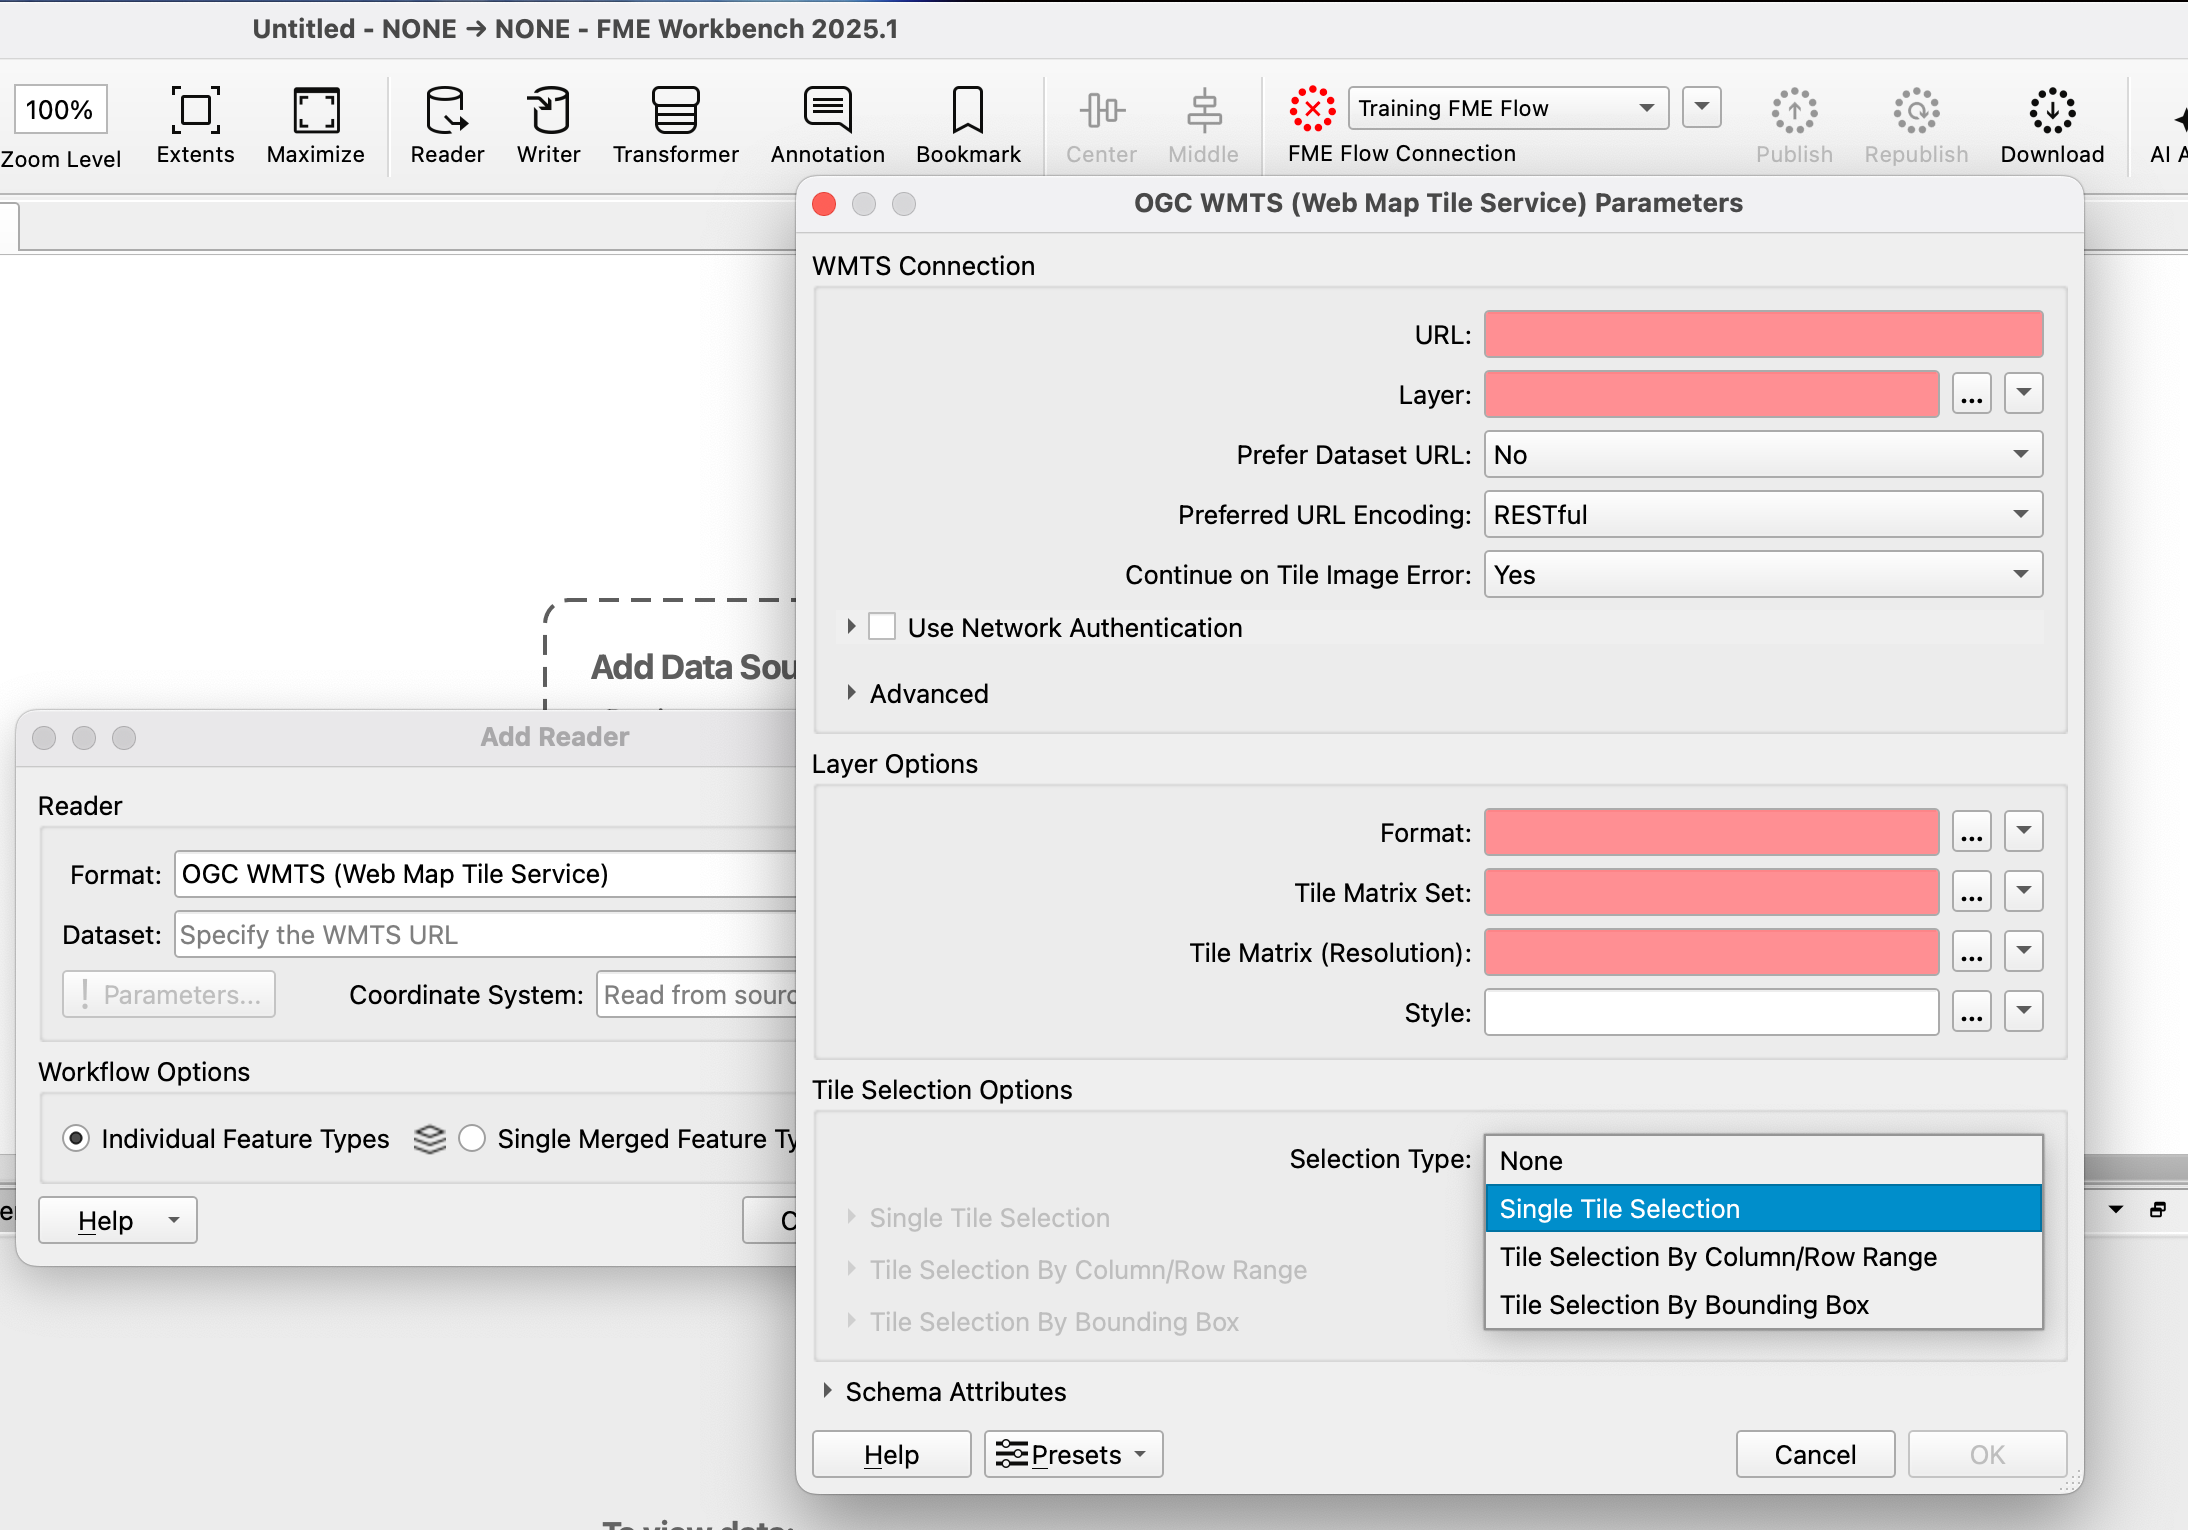The width and height of the screenshot is (2188, 1530).
Task: Open the Layer browse ellipsis button
Action: pos(1972,394)
